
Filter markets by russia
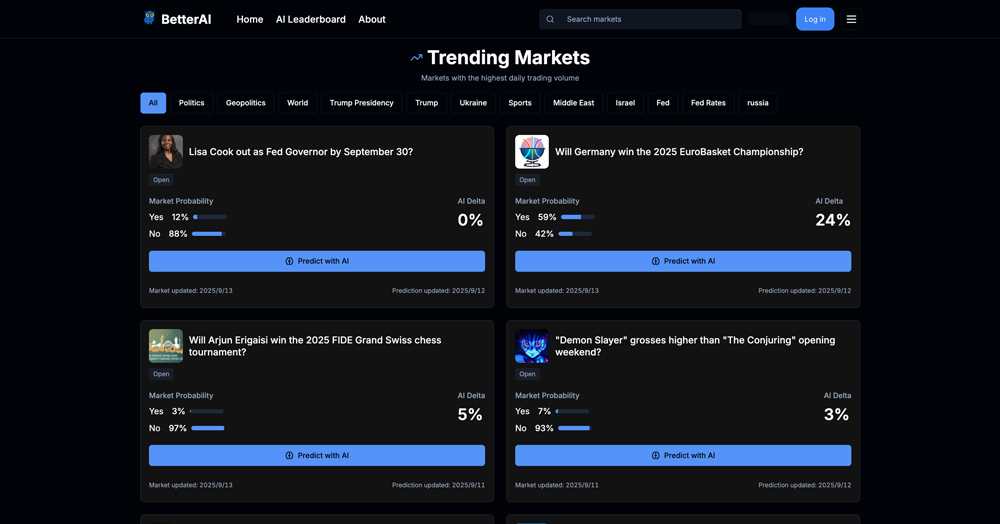(758, 103)
